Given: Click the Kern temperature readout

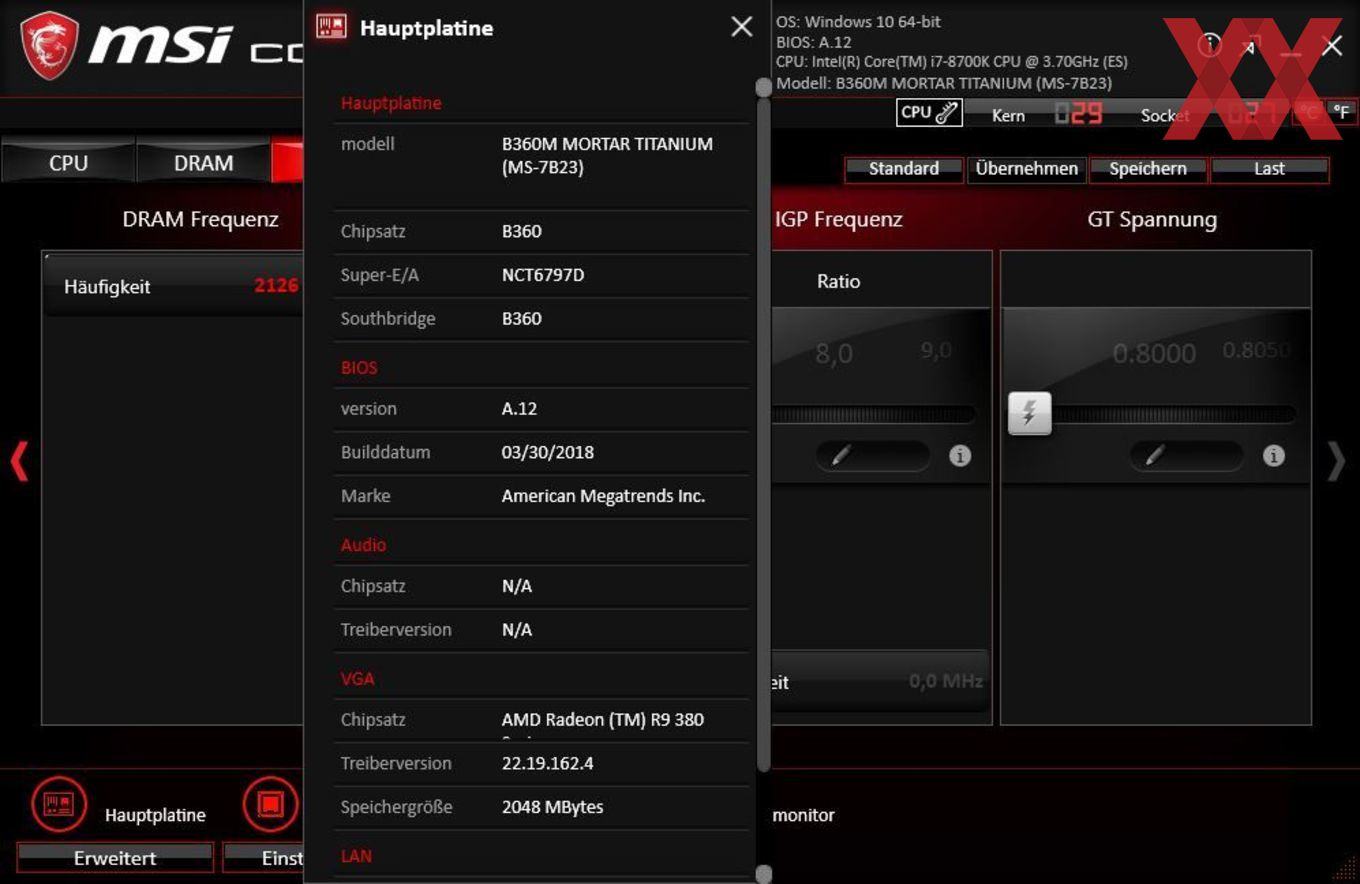Looking at the screenshot, I should coord(1078,114).
